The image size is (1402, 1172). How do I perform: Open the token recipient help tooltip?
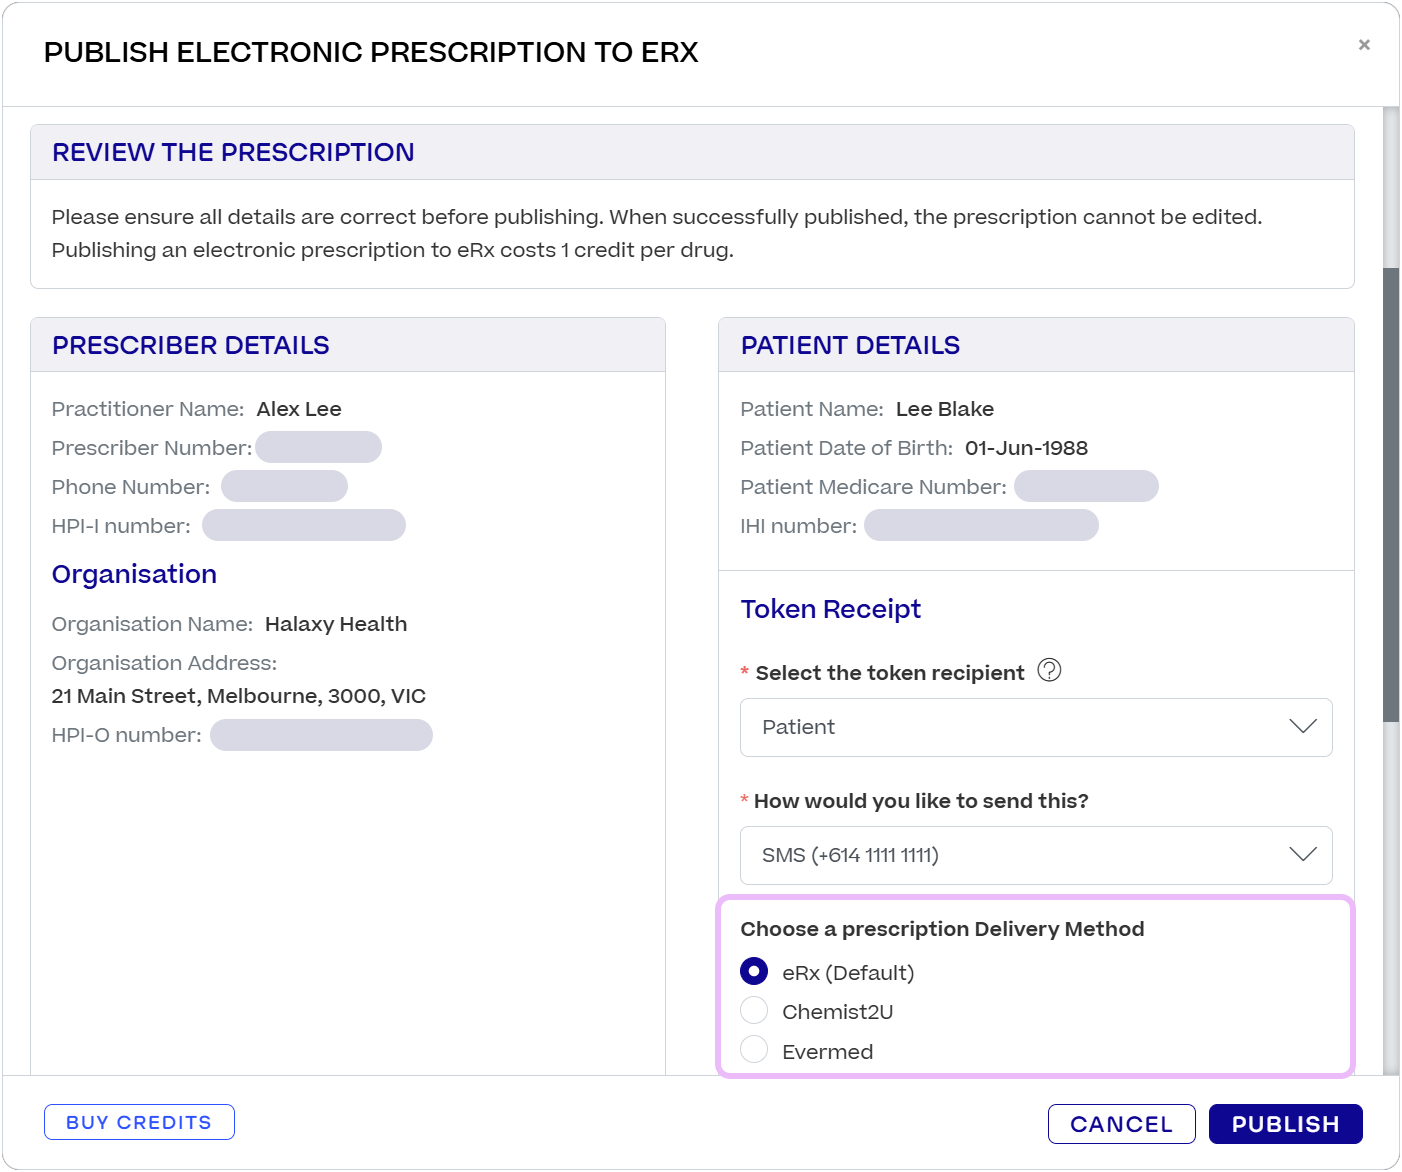coord(1049,671)
